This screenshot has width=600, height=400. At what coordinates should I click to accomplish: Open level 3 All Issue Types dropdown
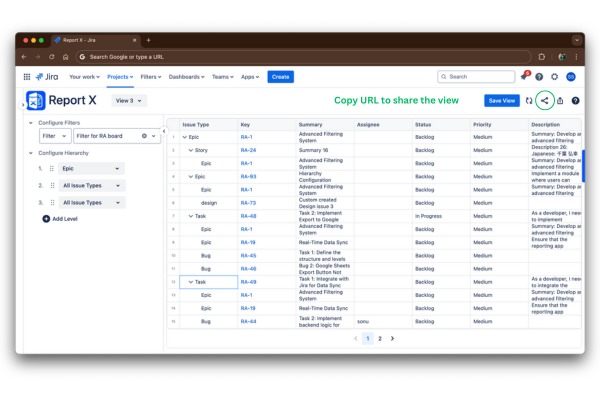tap(92, 202)
